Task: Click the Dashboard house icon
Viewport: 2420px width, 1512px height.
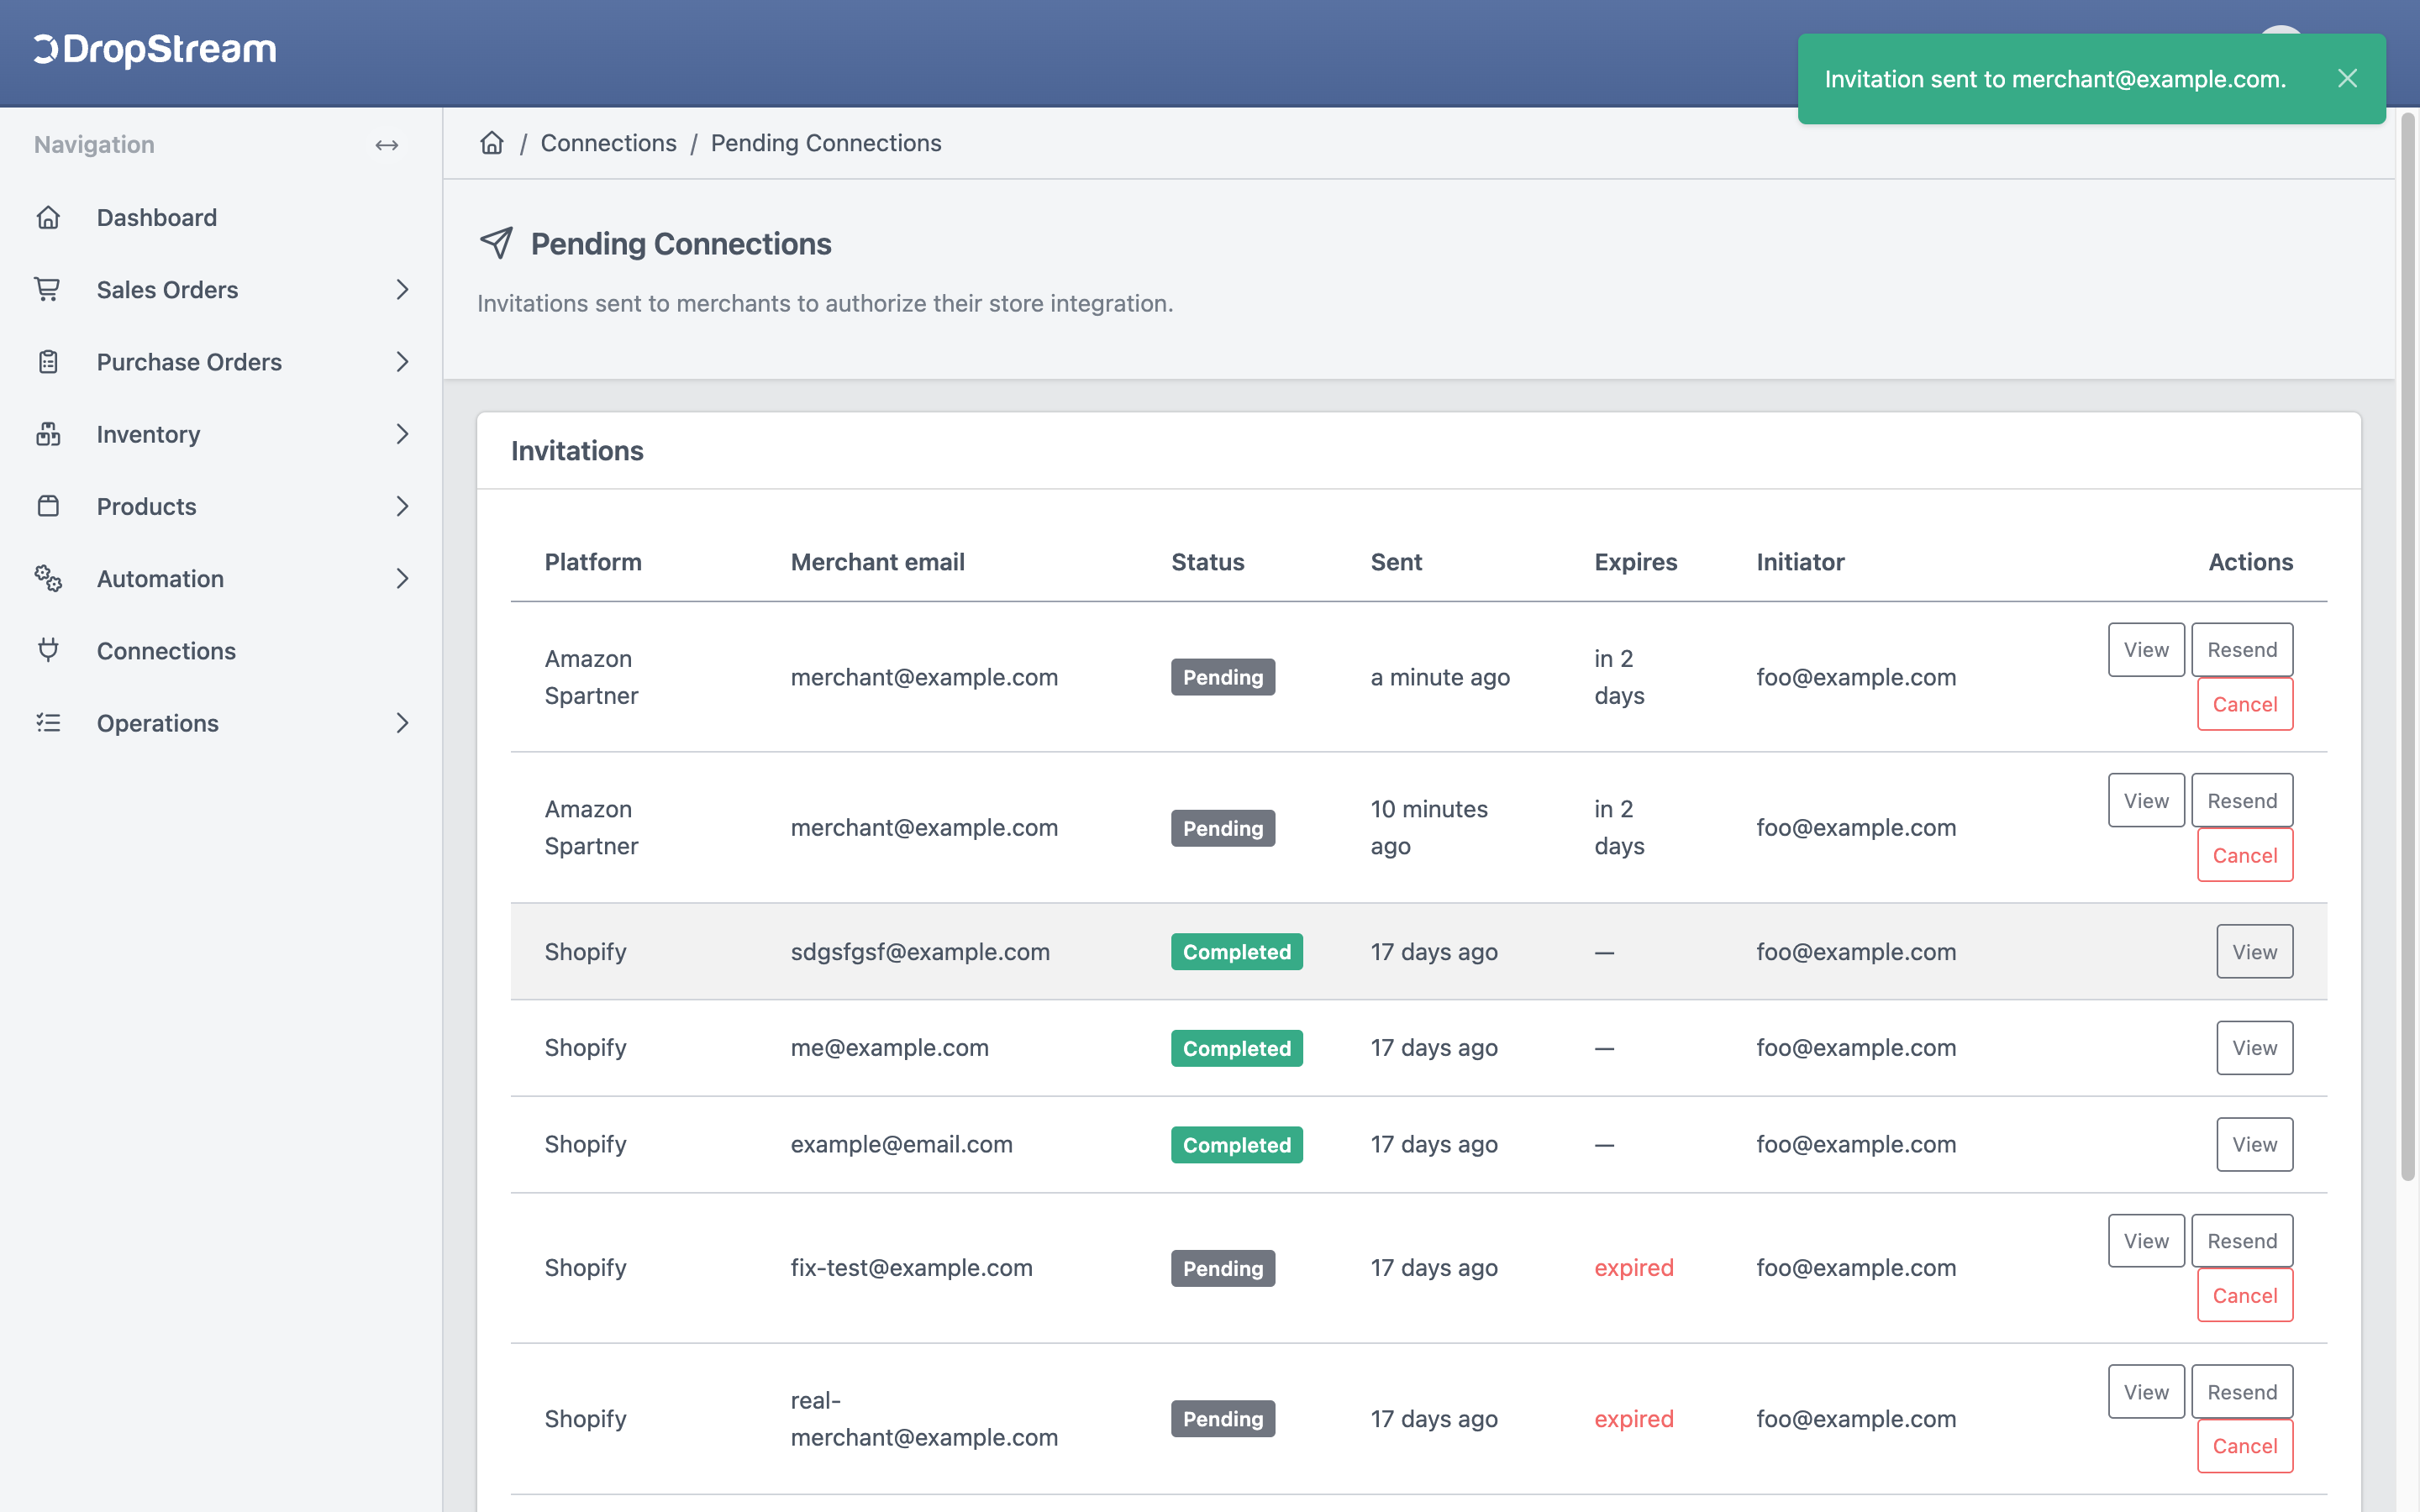Action: coord(48,217)
